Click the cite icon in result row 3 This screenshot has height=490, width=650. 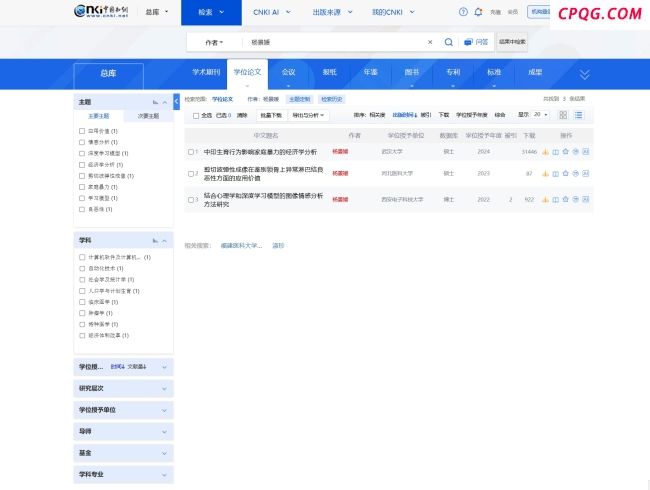tap(575, 199)
